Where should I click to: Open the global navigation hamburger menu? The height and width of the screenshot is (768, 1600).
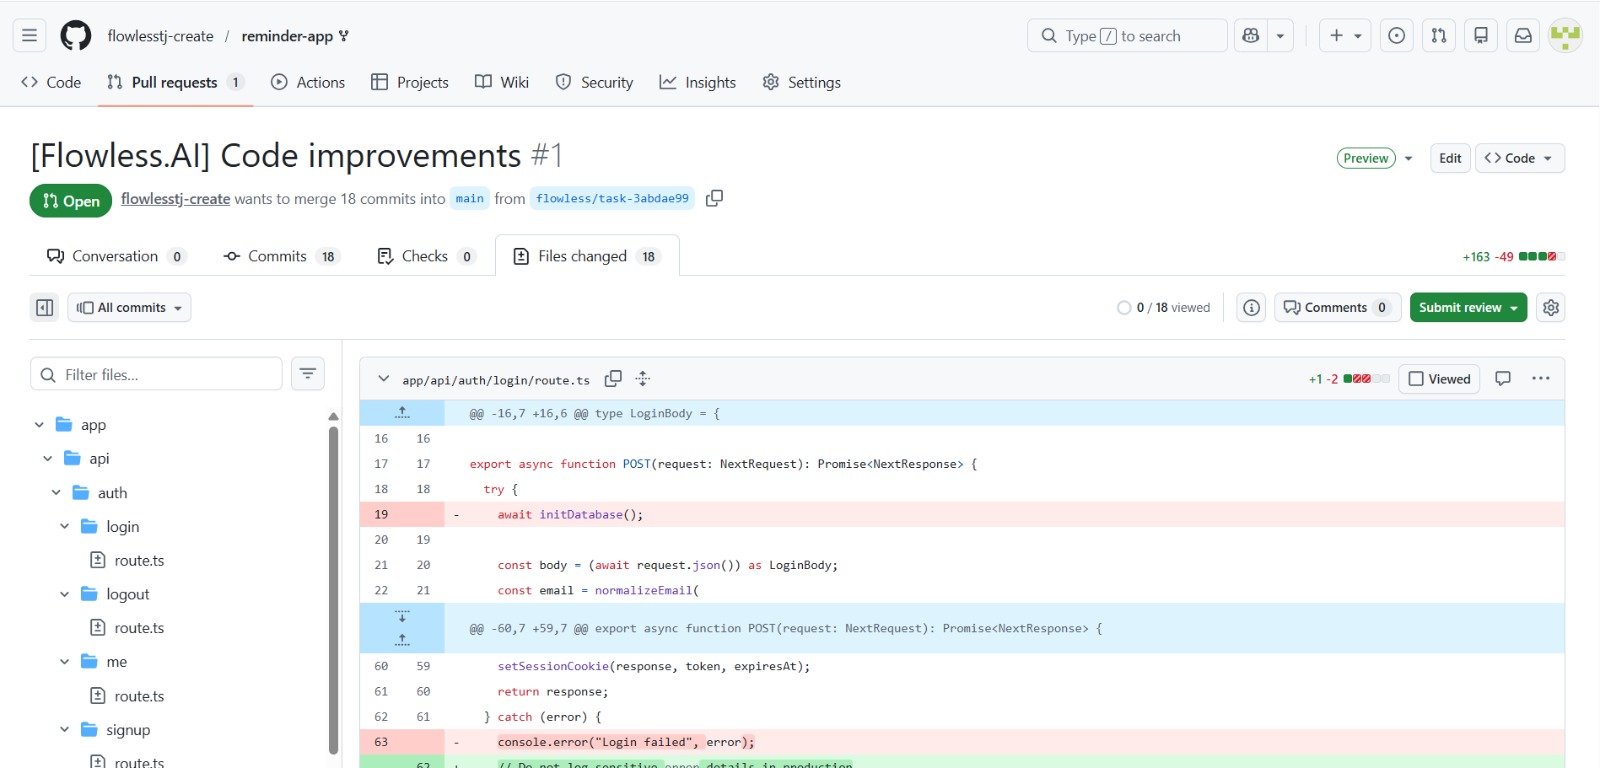point(30,36)
